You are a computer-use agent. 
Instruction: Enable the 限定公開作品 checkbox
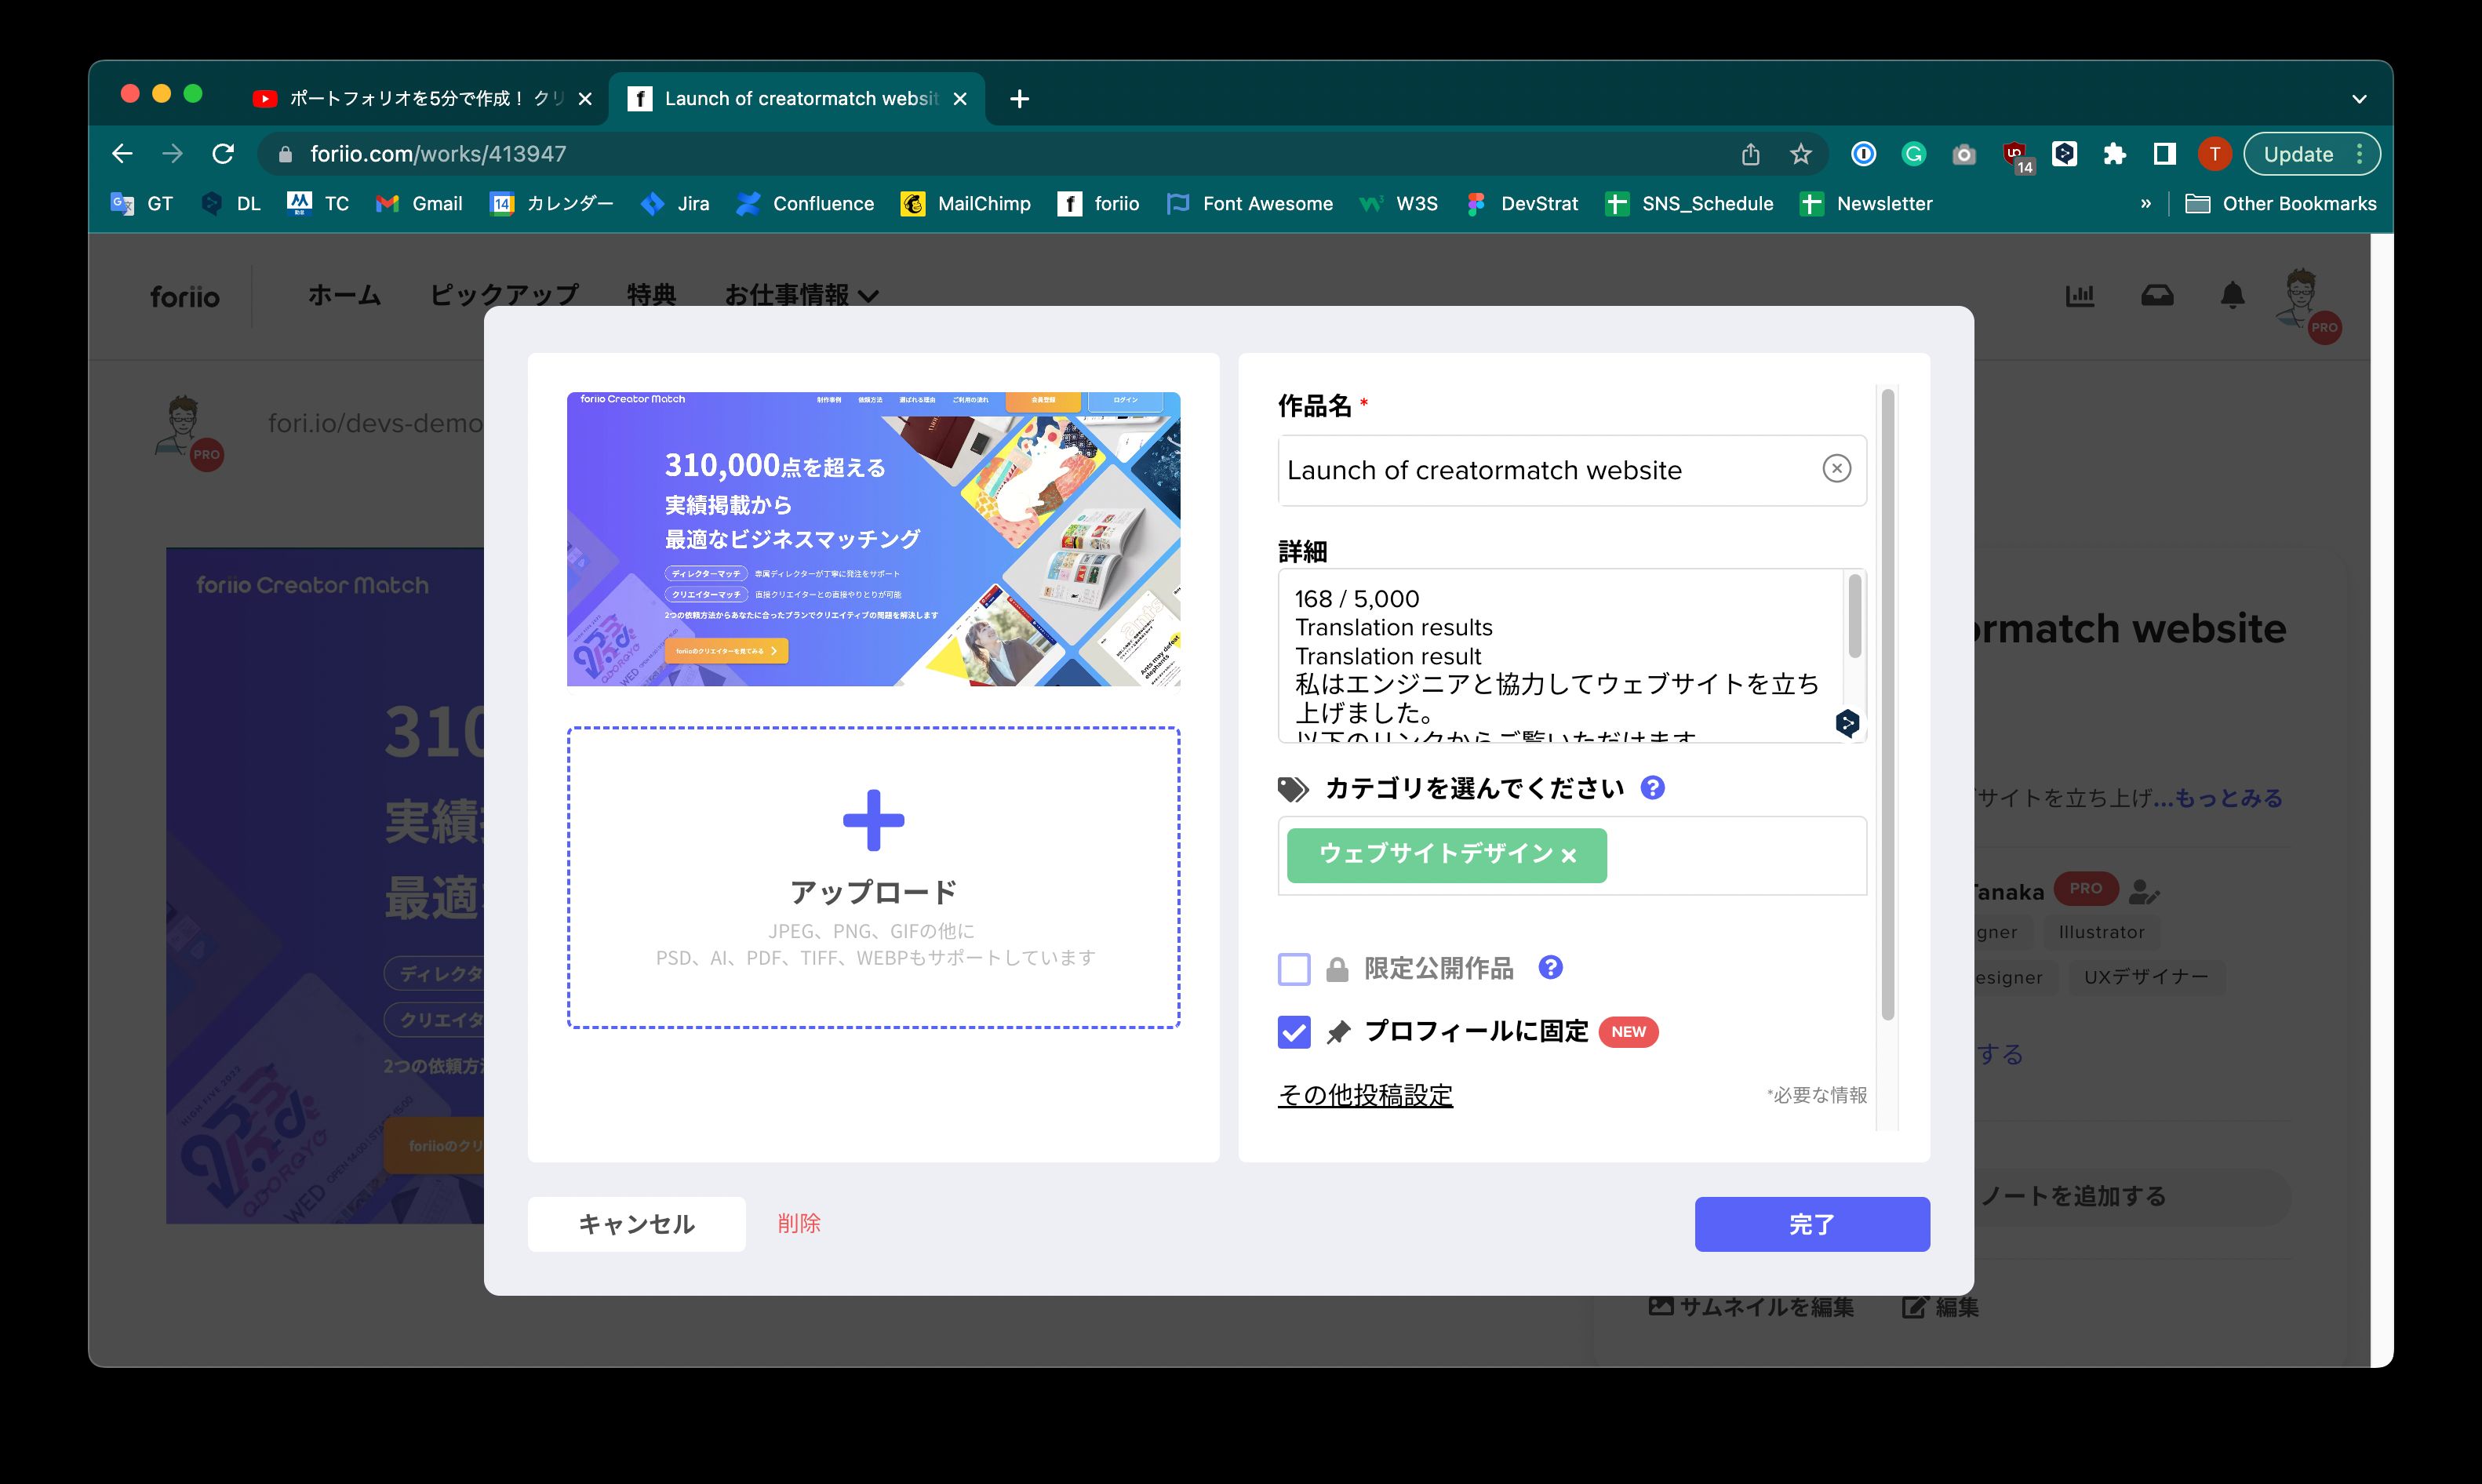pyautogui.click(x=1294, y=967)
